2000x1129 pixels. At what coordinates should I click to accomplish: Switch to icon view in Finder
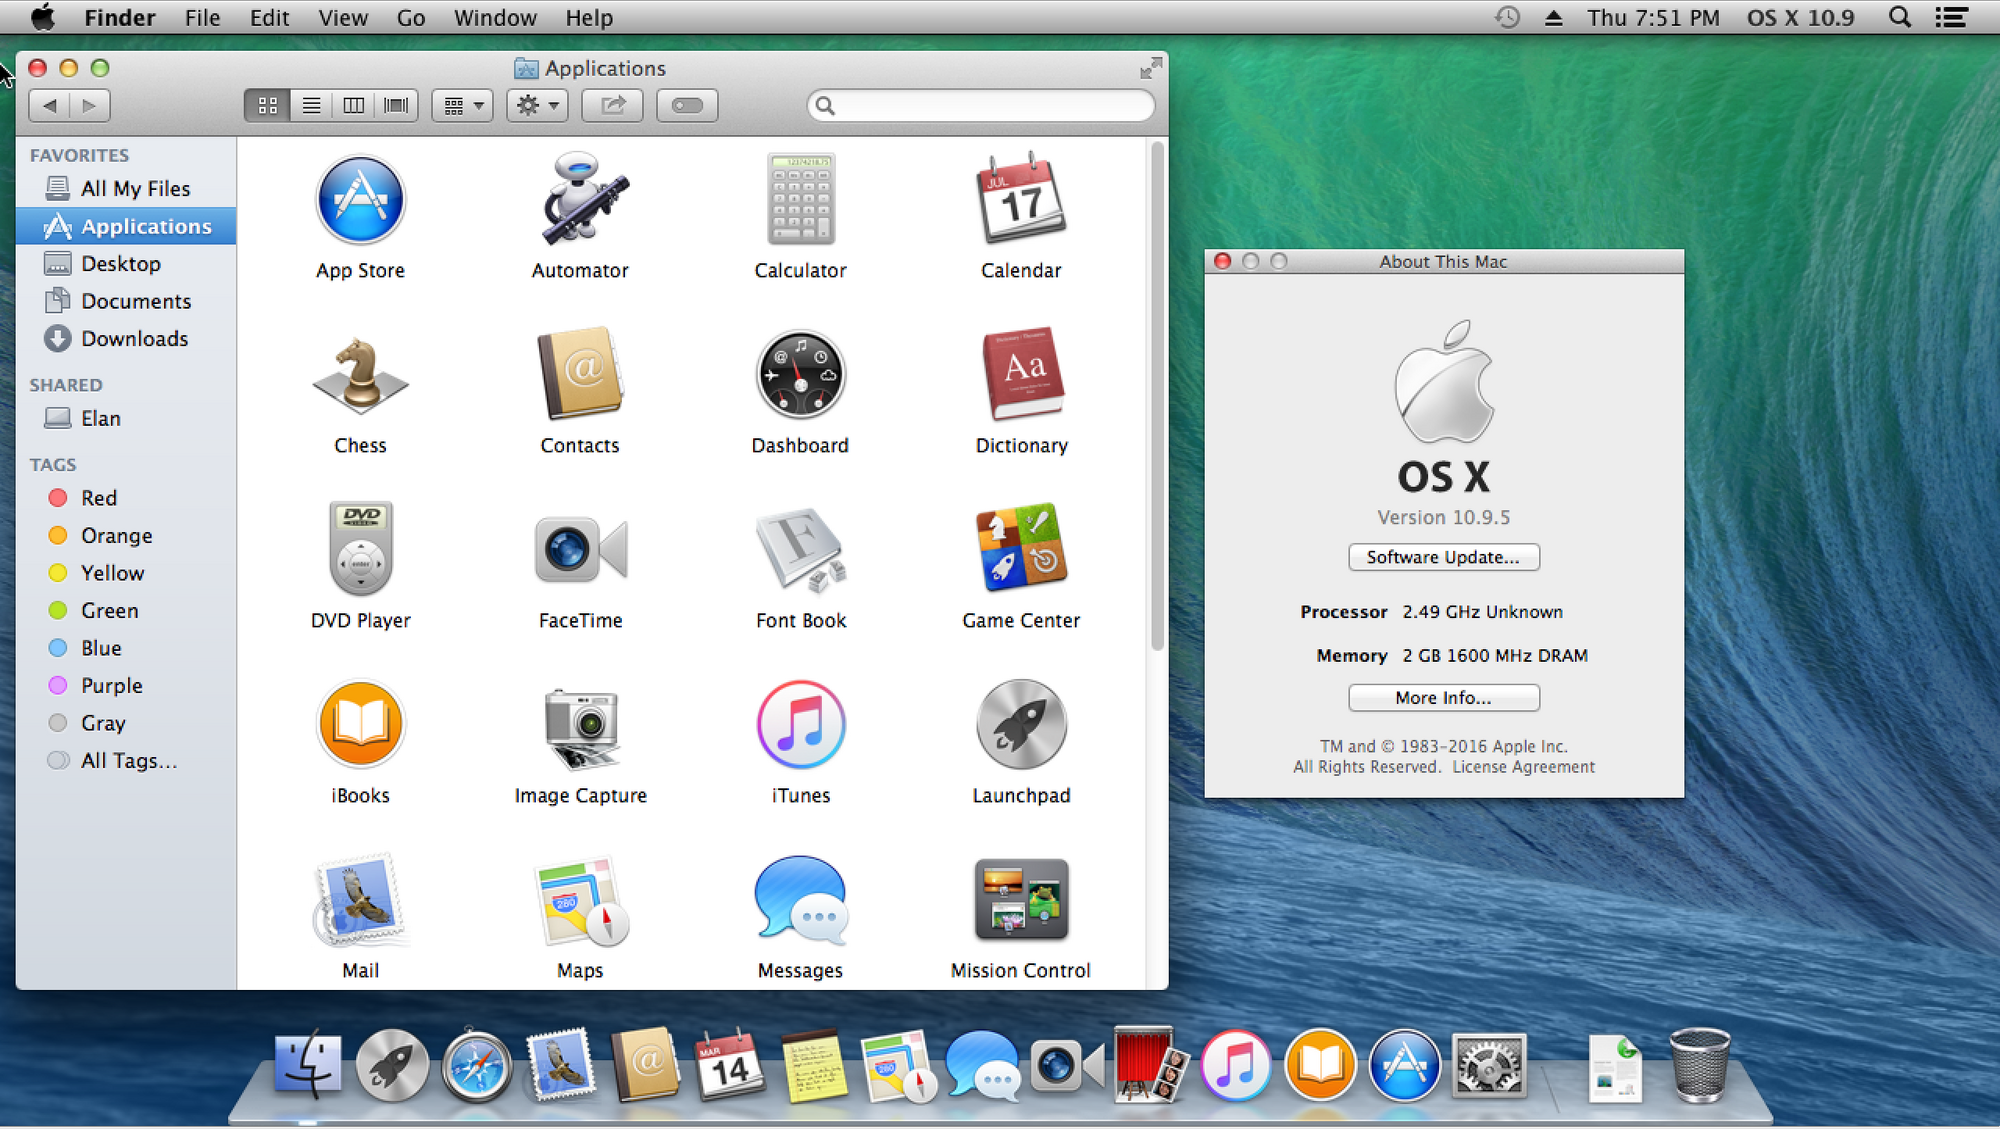point(268,104)
